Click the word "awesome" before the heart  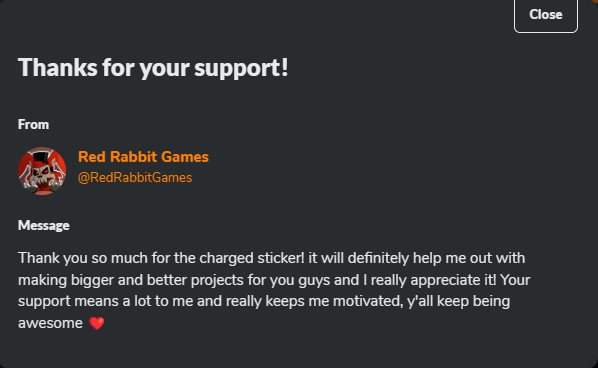(50, 323)
